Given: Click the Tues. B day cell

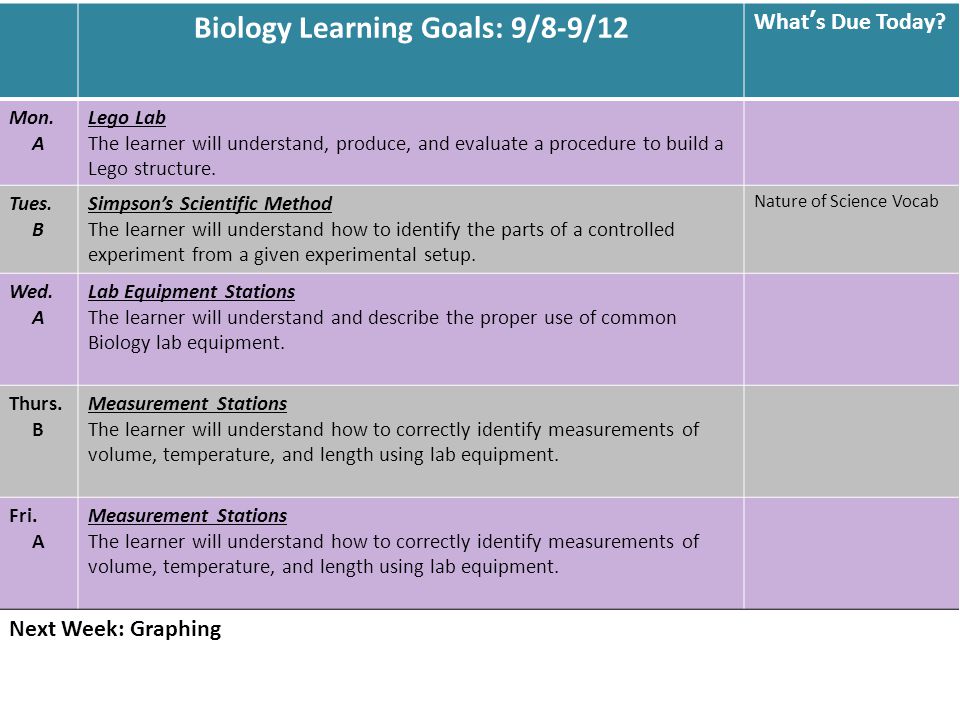Looking at the screenshot, I should tap(39, 230).
